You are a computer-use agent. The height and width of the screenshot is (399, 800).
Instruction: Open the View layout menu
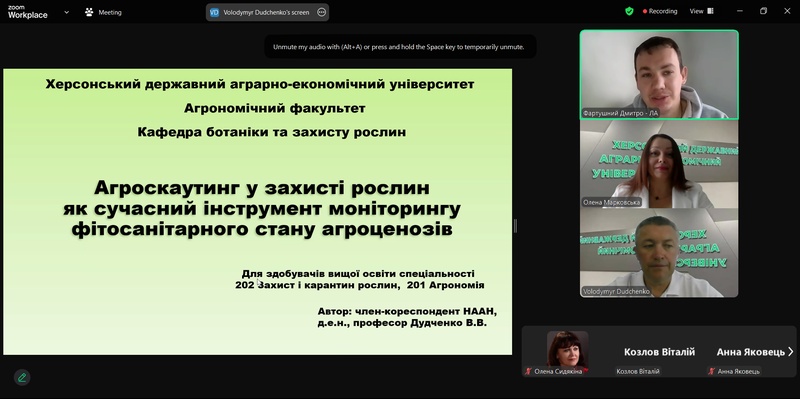tap(702, 11)
